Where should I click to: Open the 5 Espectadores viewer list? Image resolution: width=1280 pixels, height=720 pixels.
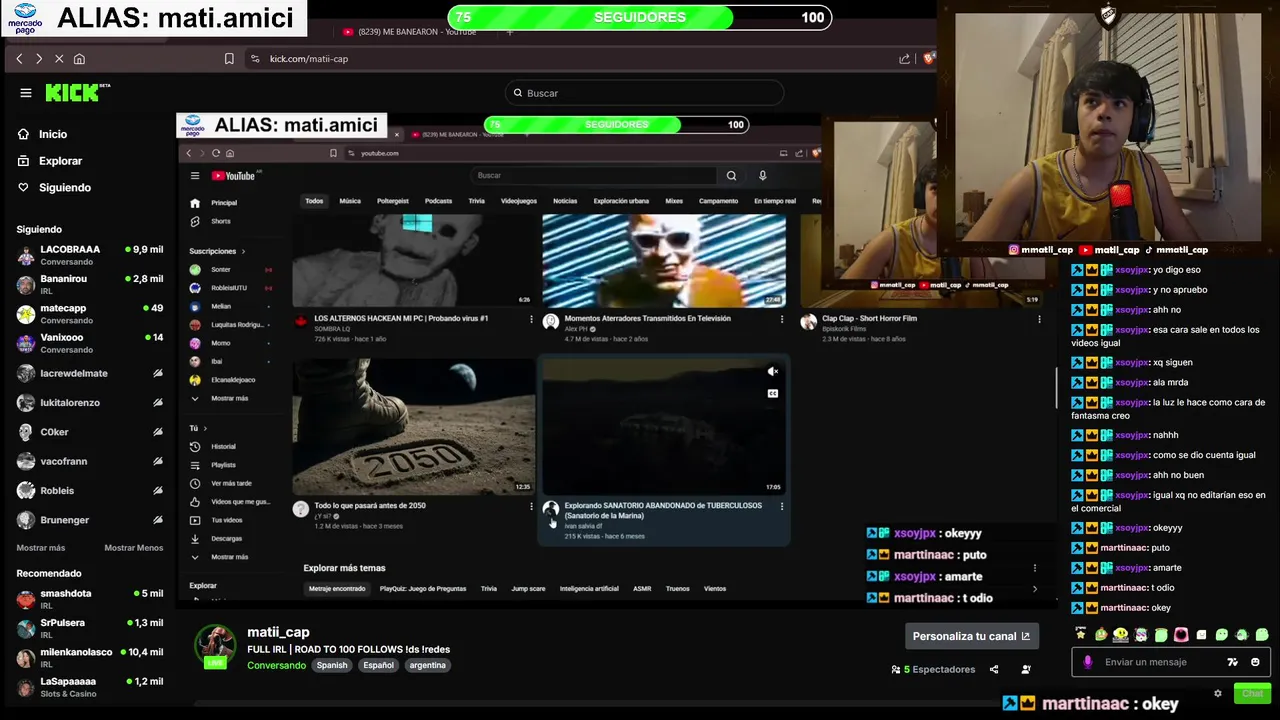[x=933, y=669]
